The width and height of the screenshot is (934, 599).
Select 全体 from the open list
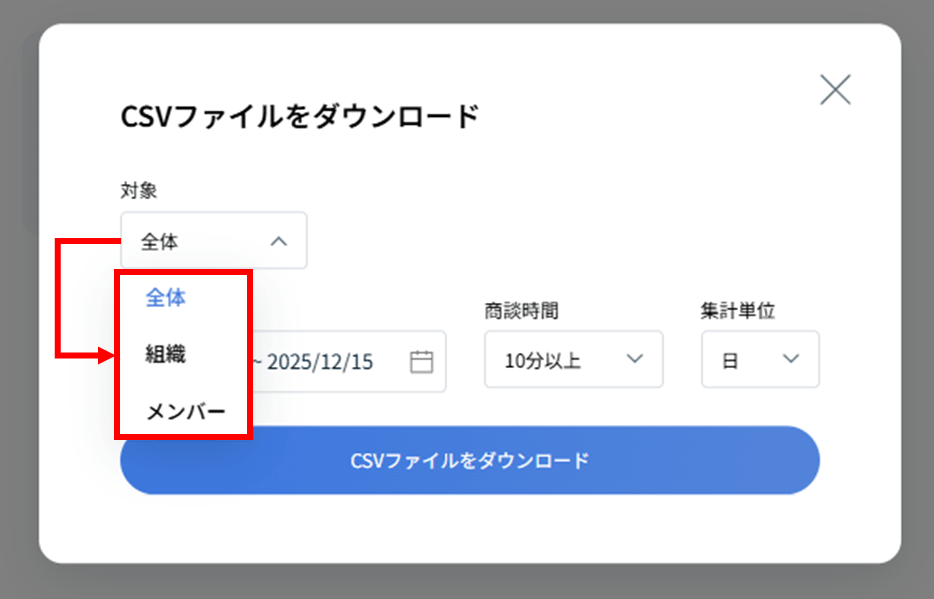click(x=166, y=298)
